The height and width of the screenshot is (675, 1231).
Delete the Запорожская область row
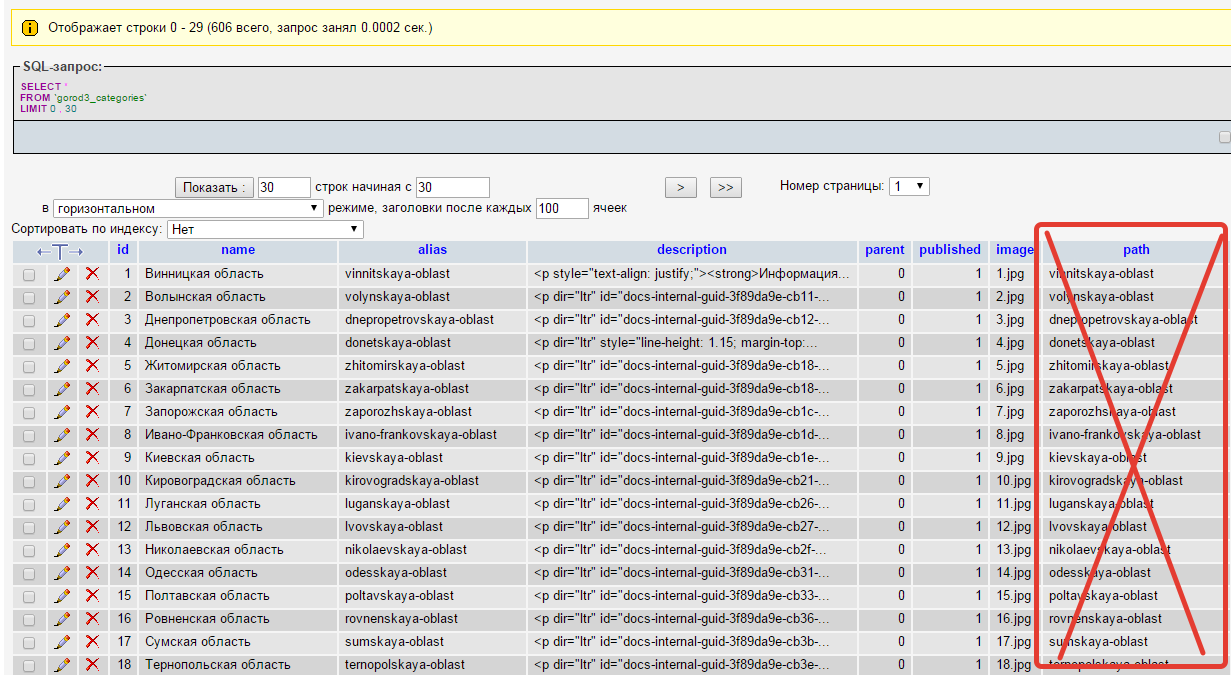(93, 412)
